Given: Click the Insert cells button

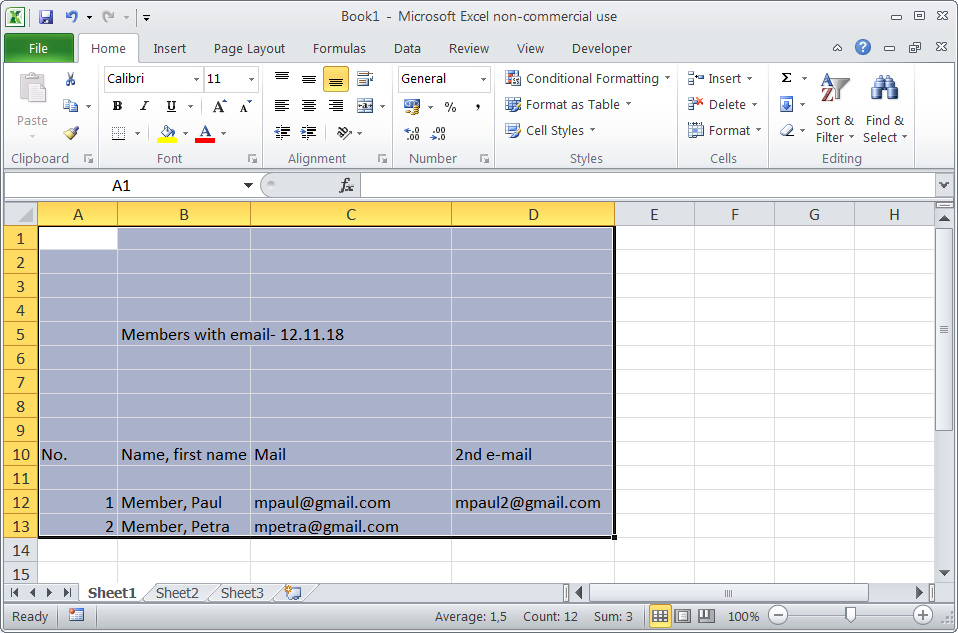Looking at the screenshot, I should click(x=720, y=78).
